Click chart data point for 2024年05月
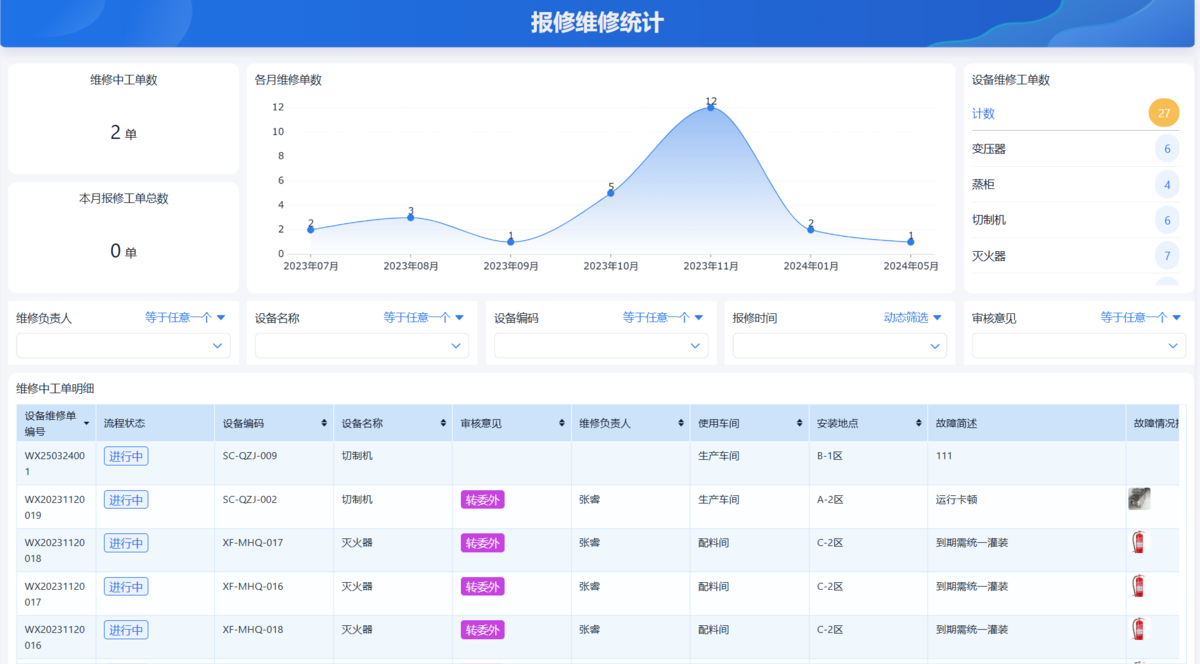 coord(911,241)
